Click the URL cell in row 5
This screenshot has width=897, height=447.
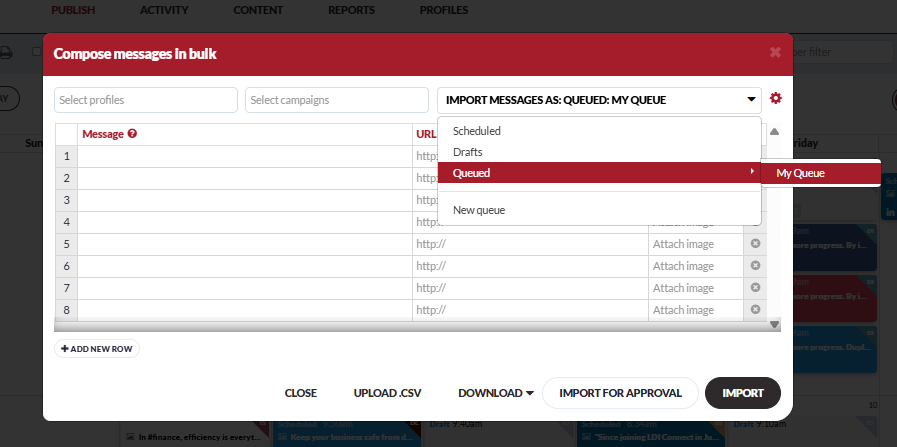[x=530, y=244]
